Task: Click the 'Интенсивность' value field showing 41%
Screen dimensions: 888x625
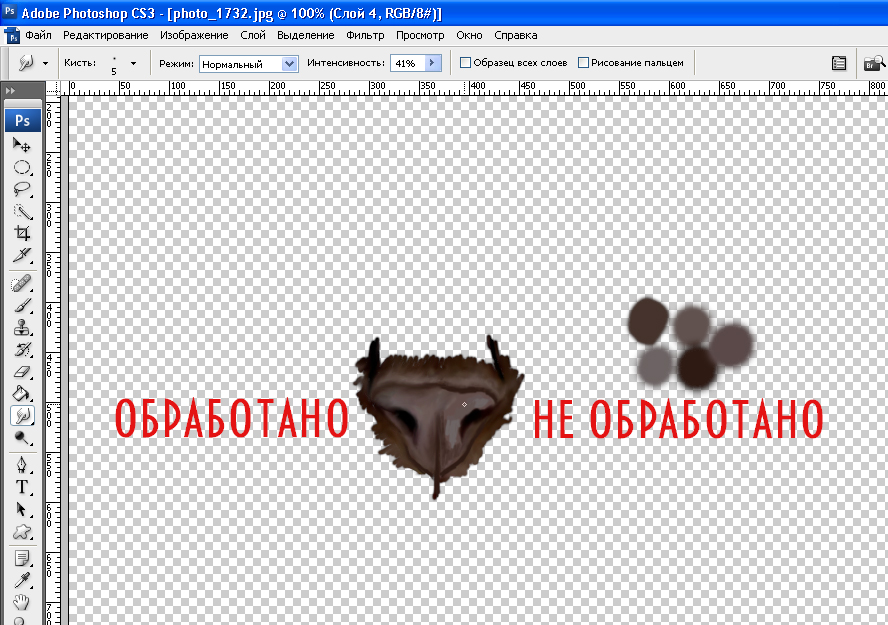Action: pyautogui.click(x=406, y=63)
